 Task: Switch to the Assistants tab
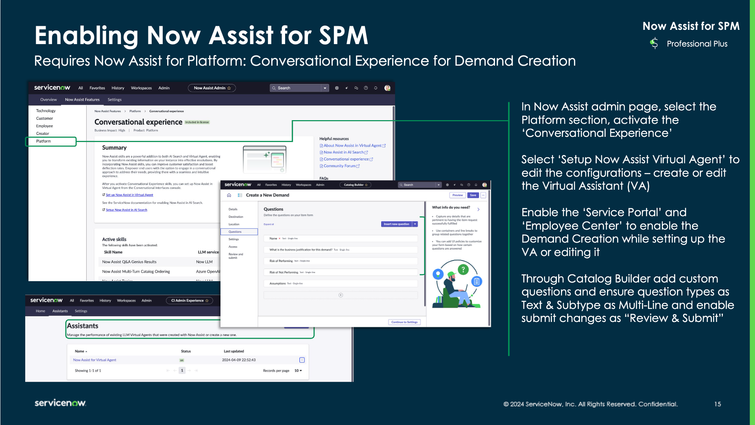[60, 311]
